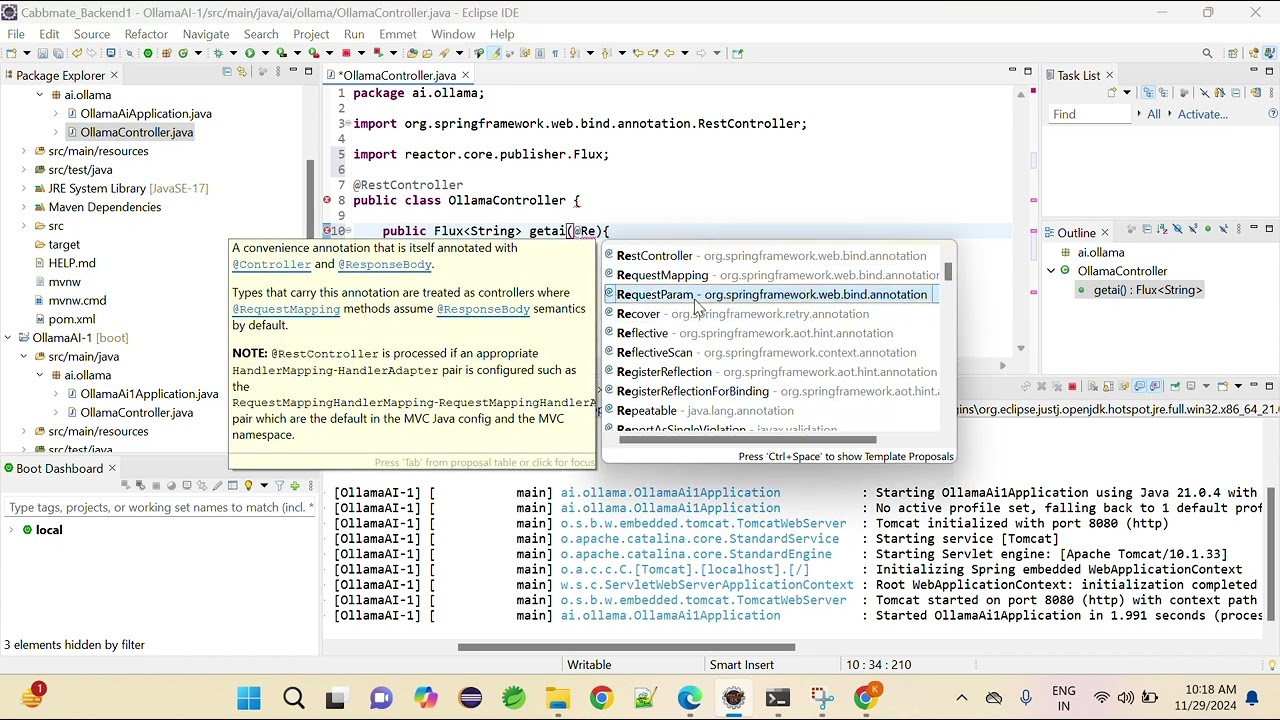Click the Wi-Fi icon in system tray
The height and width of the screenshot is (720, 1280).
1102,698
